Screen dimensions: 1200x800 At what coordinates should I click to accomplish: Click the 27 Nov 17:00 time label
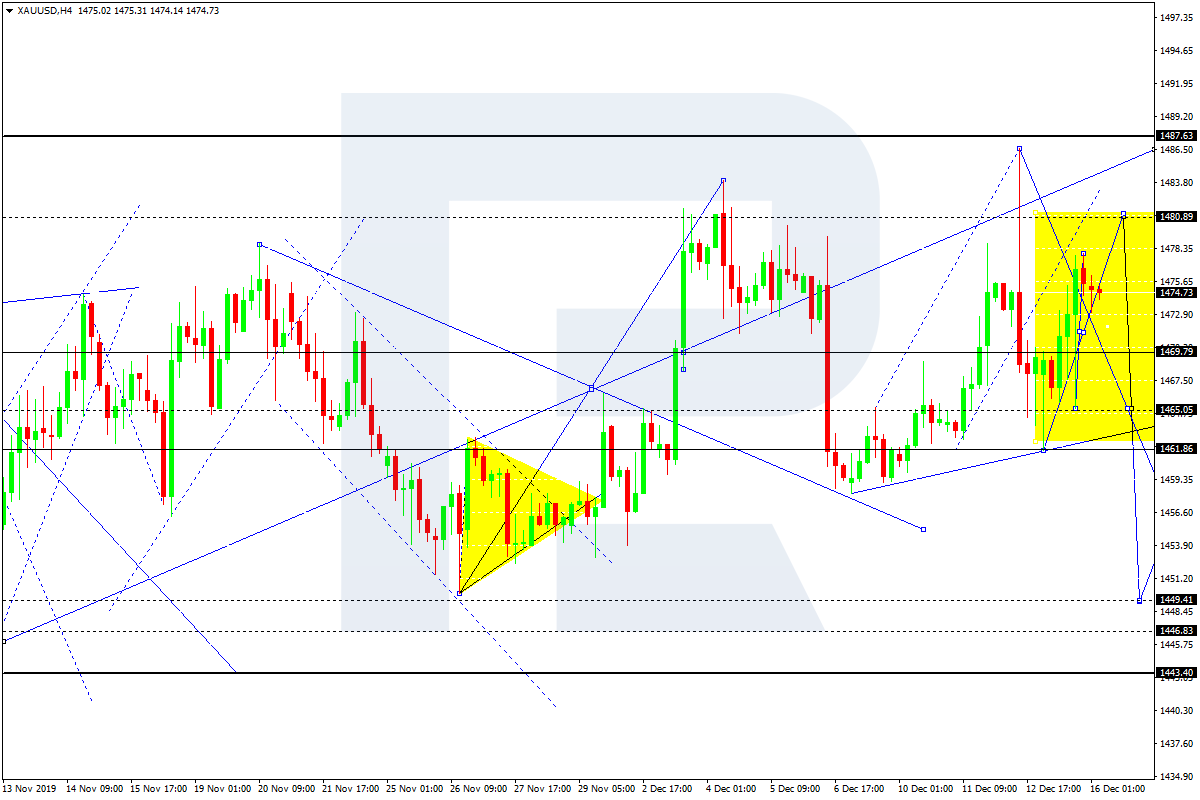click(x=544, y=789)
